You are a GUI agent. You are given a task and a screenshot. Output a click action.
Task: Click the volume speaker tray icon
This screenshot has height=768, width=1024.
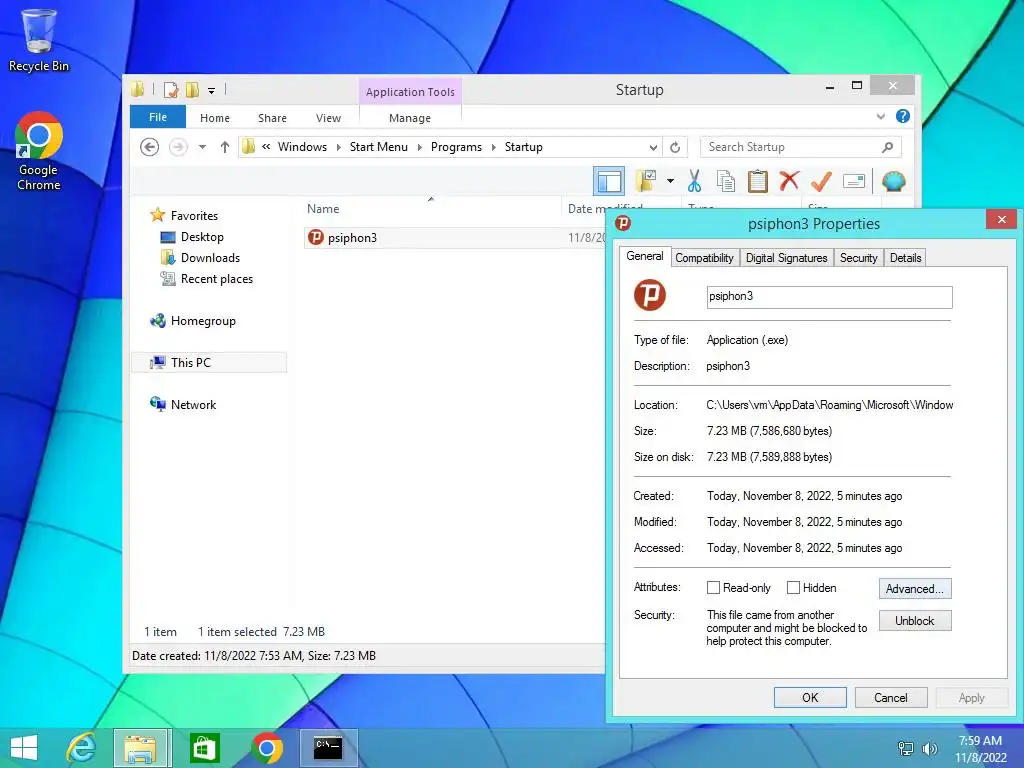(929, 749)
